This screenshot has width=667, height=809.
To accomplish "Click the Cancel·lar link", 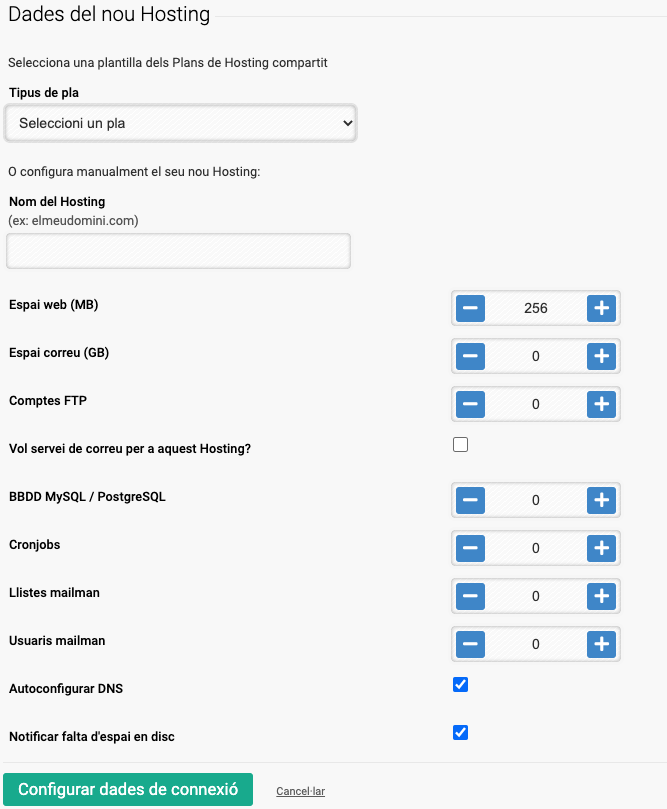I will coord(300,791).
